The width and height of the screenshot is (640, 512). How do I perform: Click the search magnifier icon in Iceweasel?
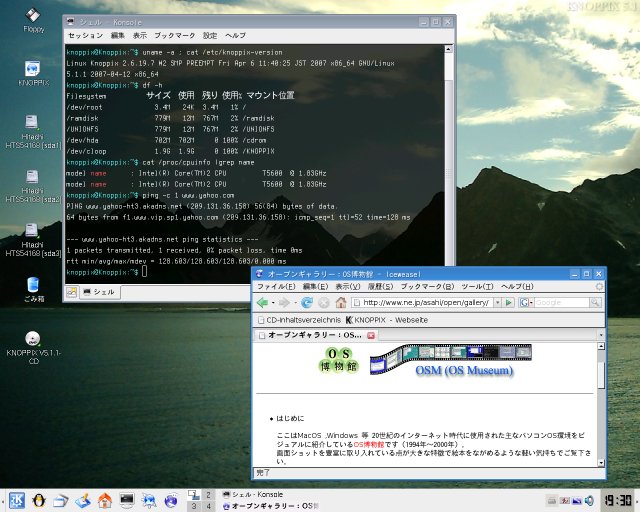tap(595, 303)
